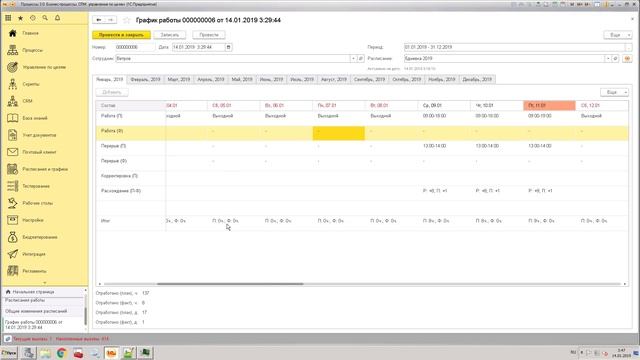
Task: Expand Сотрудник dropdown arrow
Action: 353,59
